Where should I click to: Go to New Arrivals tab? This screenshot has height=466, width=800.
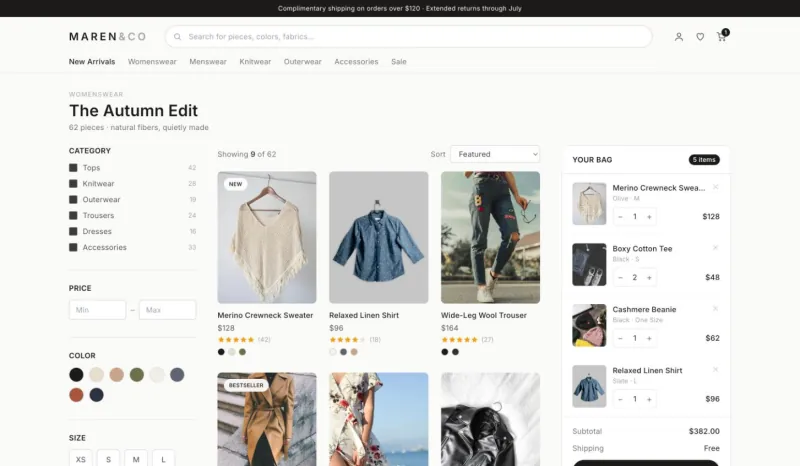pos(92,62)
